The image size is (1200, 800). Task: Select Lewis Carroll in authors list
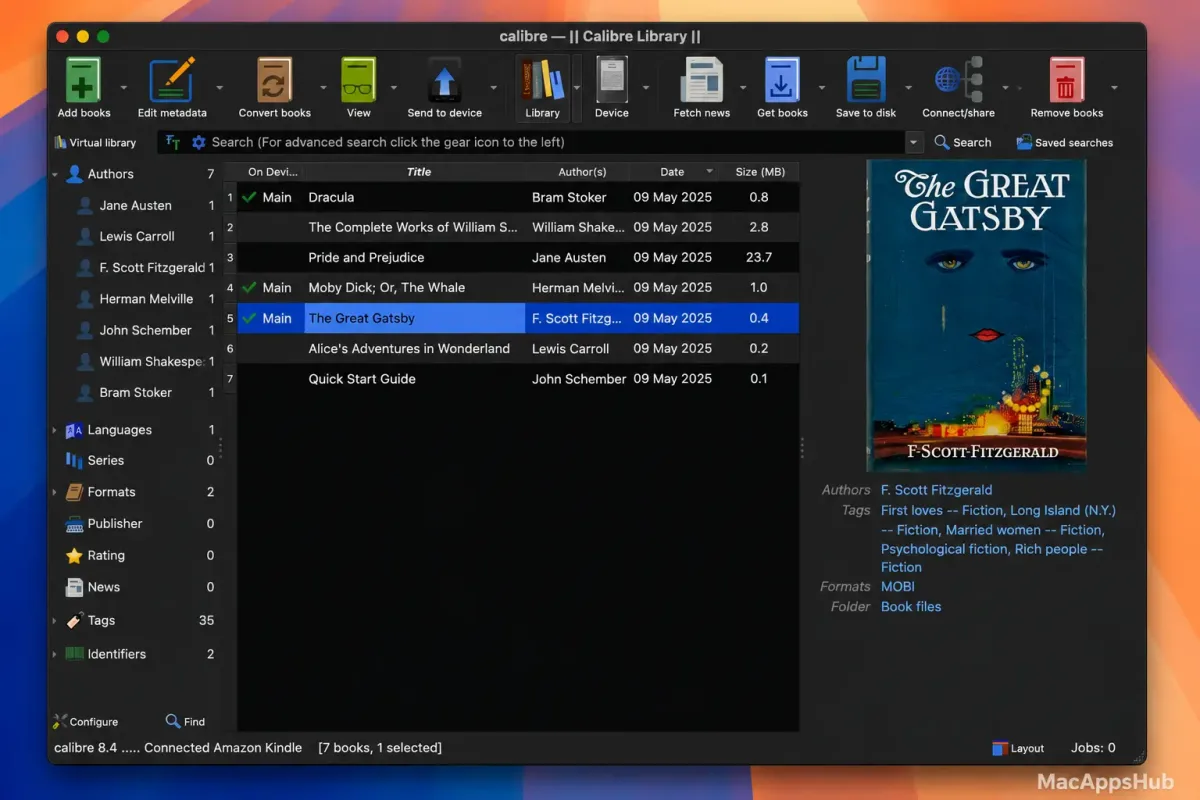pos(136,236)
